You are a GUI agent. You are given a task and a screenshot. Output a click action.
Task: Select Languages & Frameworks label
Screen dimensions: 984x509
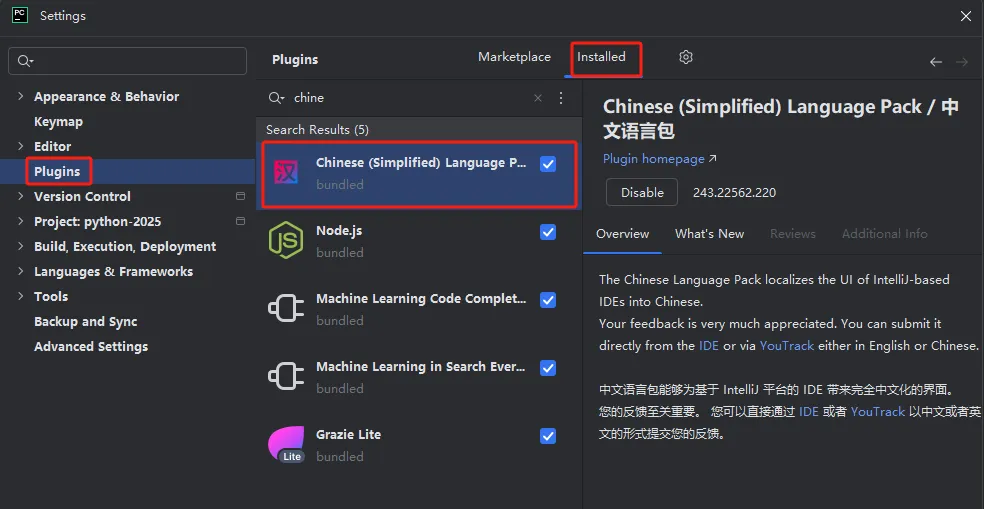click(113, 272)
